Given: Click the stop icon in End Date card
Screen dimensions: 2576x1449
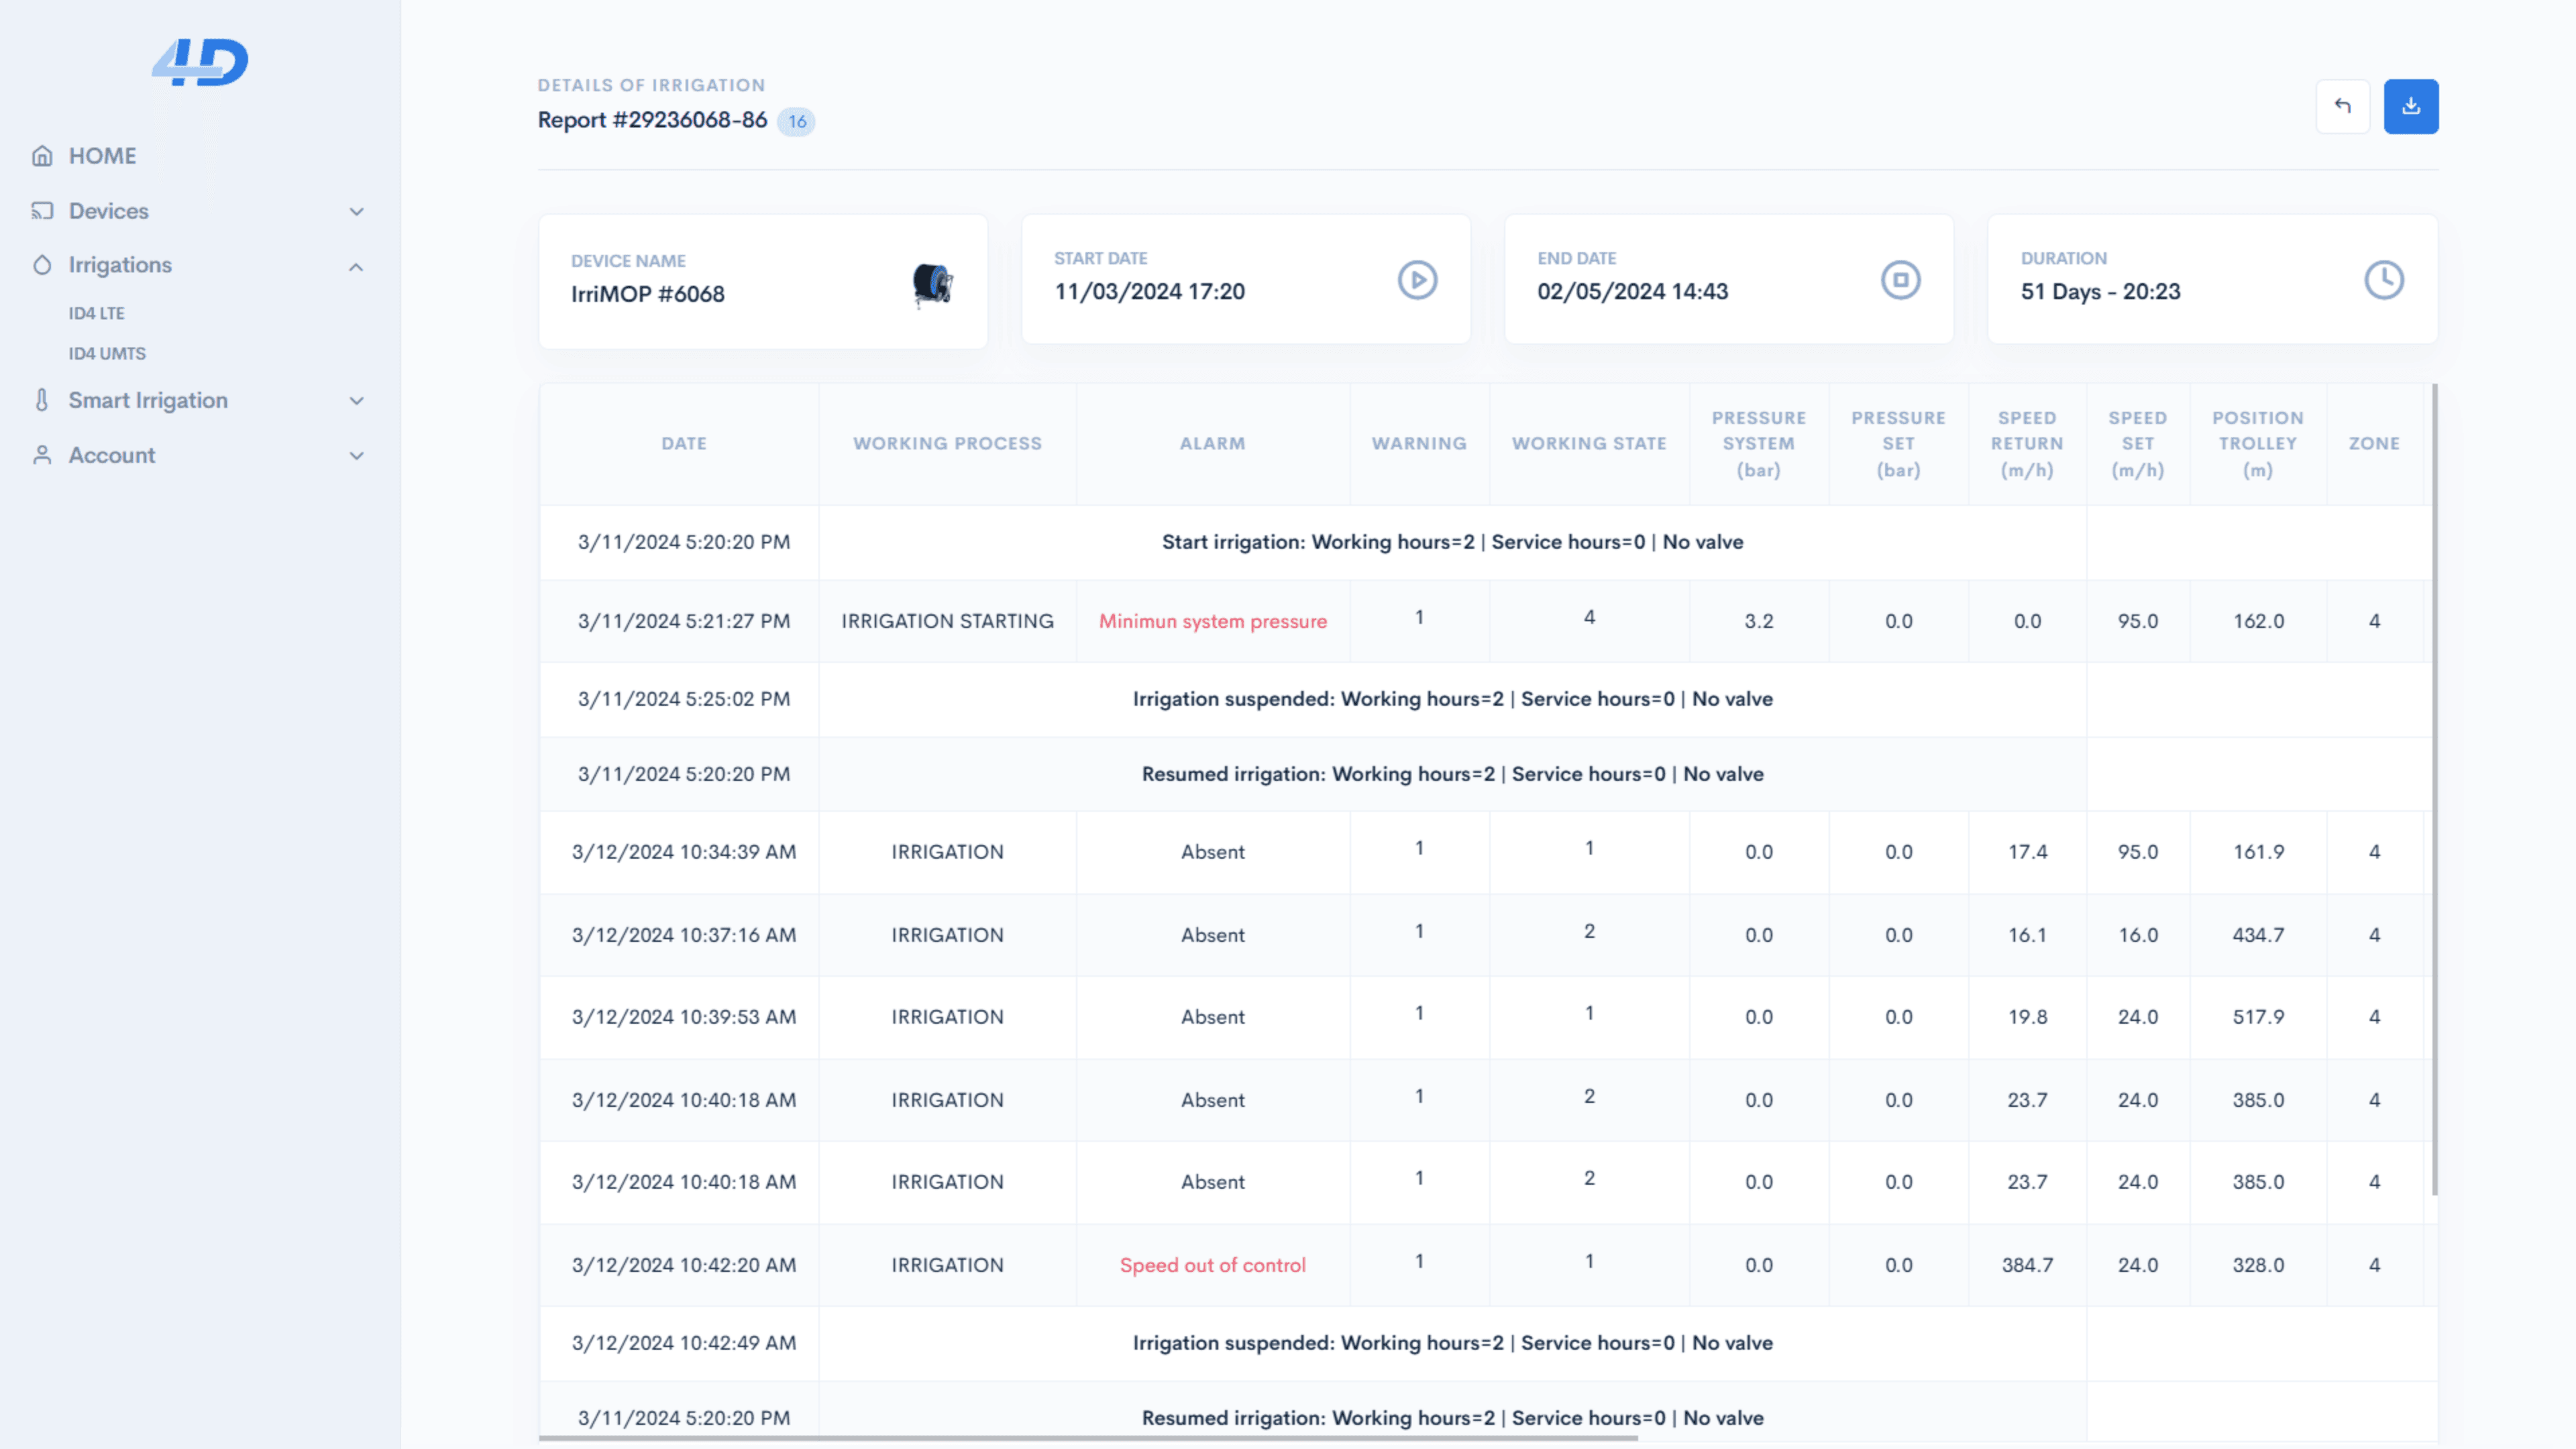Looking at the screenshot, I should click(x=1900, y=280).
